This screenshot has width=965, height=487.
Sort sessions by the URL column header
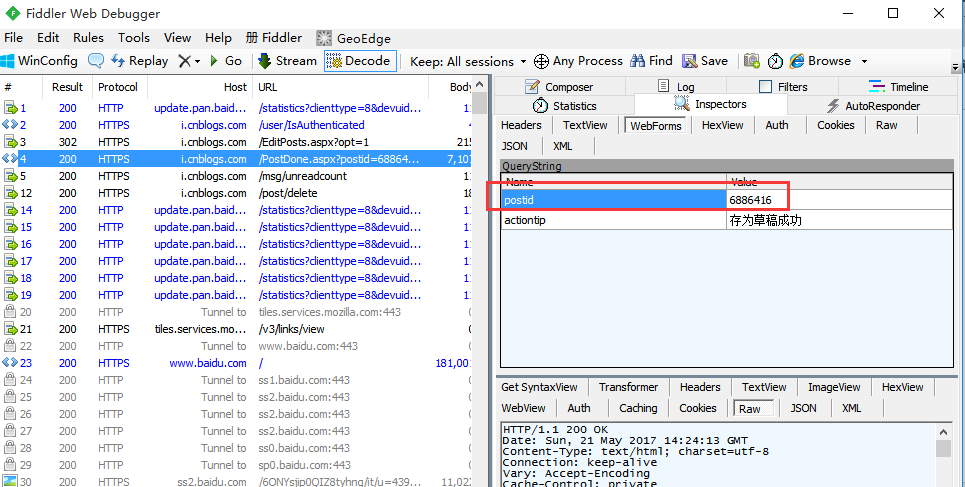(340, 87)
